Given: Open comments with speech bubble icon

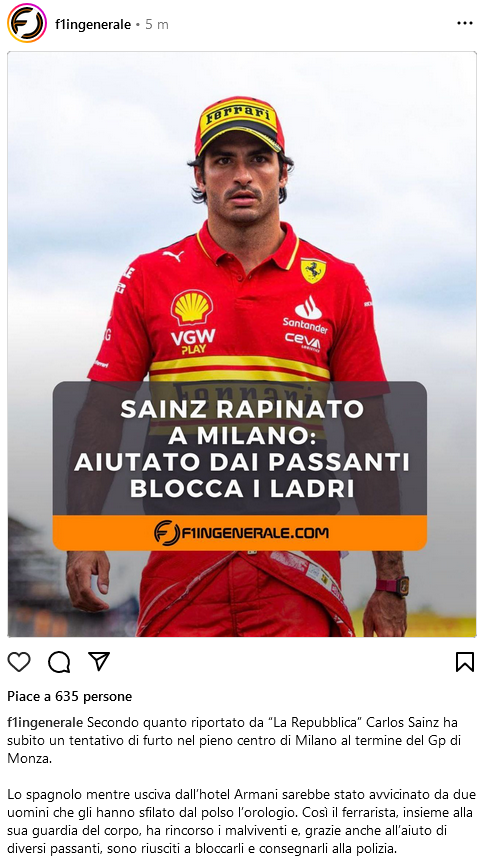Looking at the screenshot, I should [x=59, y=662].
